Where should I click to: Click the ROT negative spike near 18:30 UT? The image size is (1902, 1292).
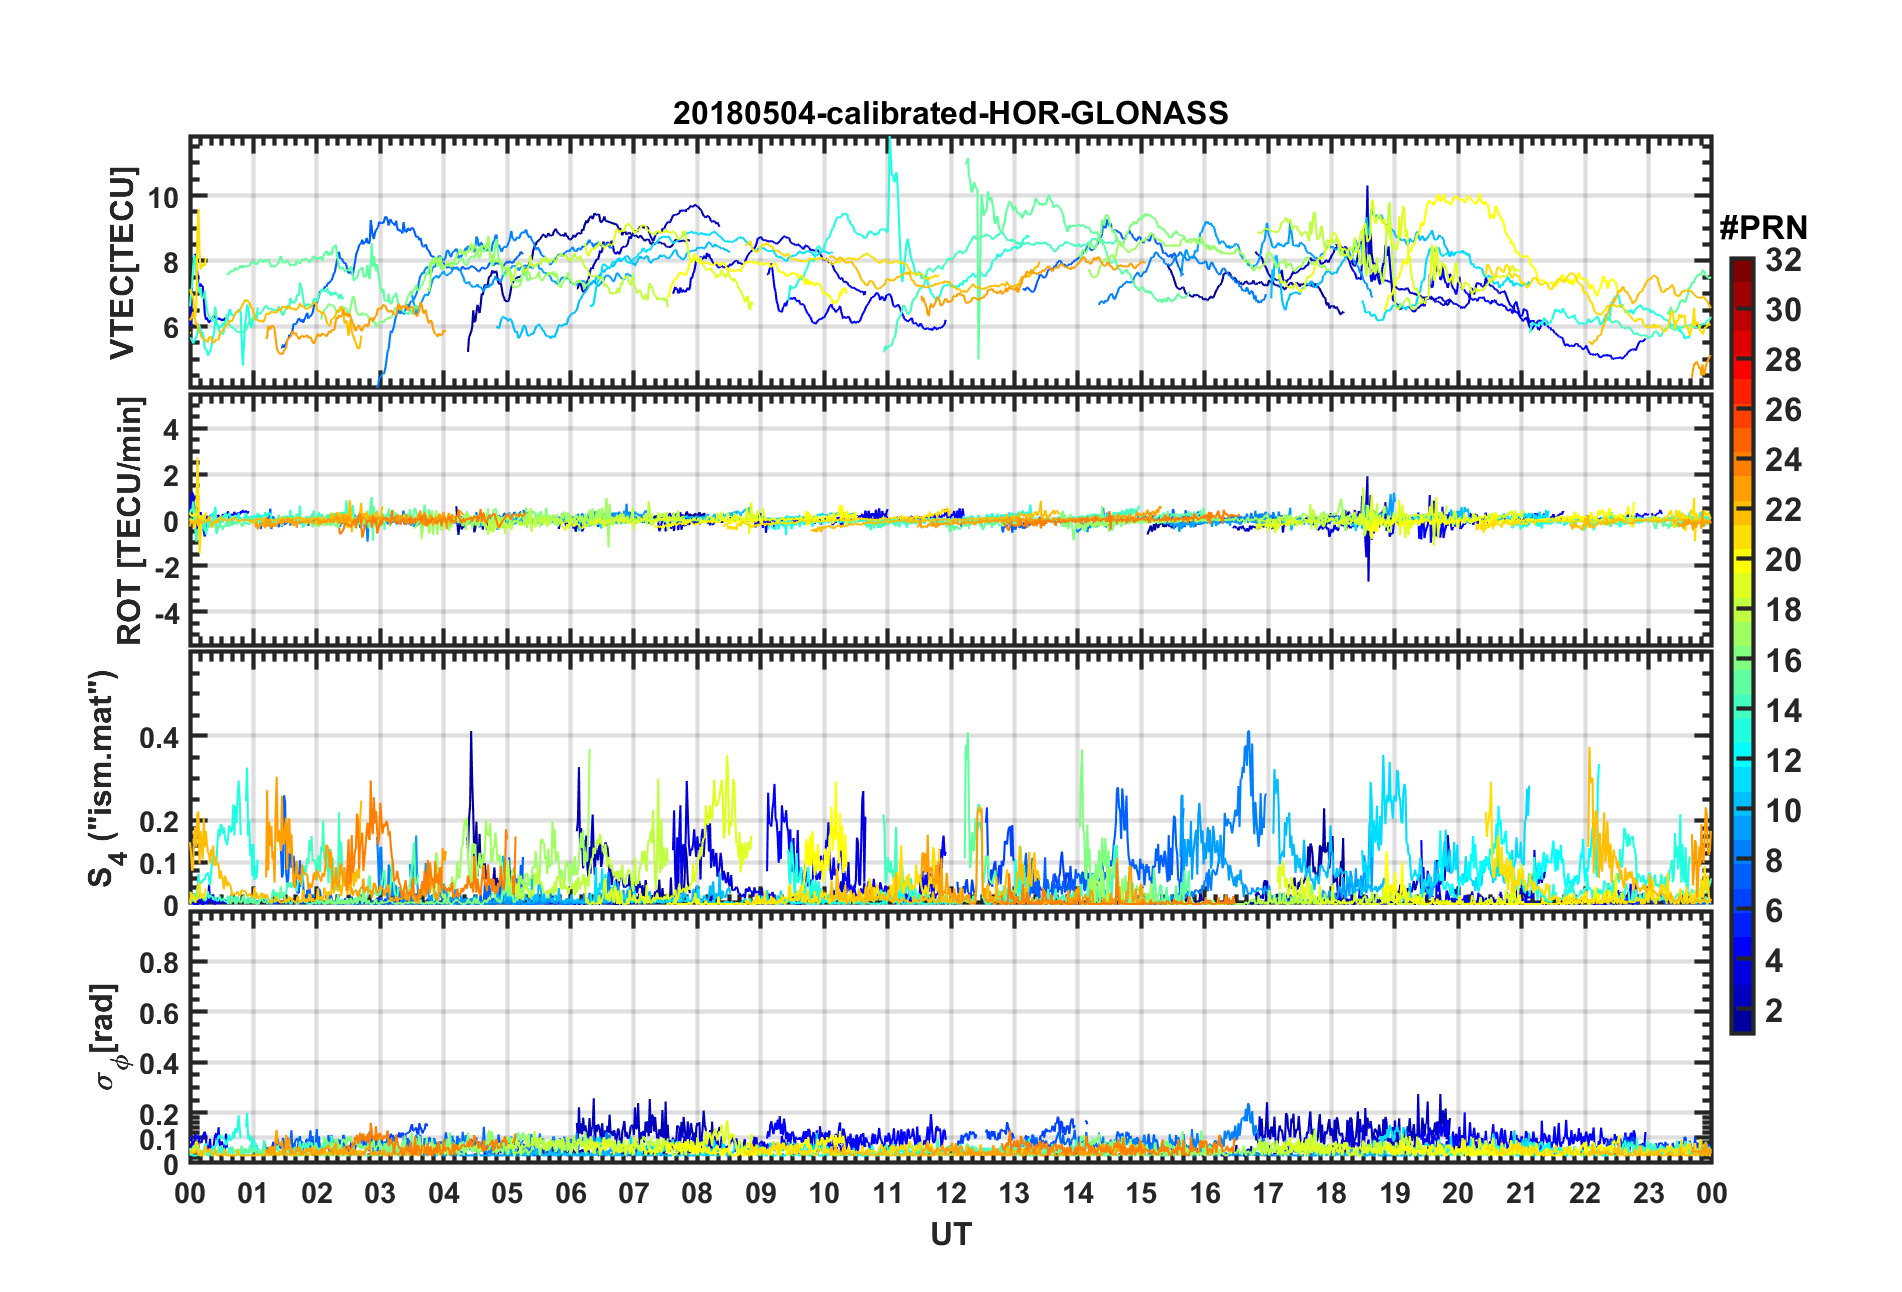click(x=1368, y=565)
